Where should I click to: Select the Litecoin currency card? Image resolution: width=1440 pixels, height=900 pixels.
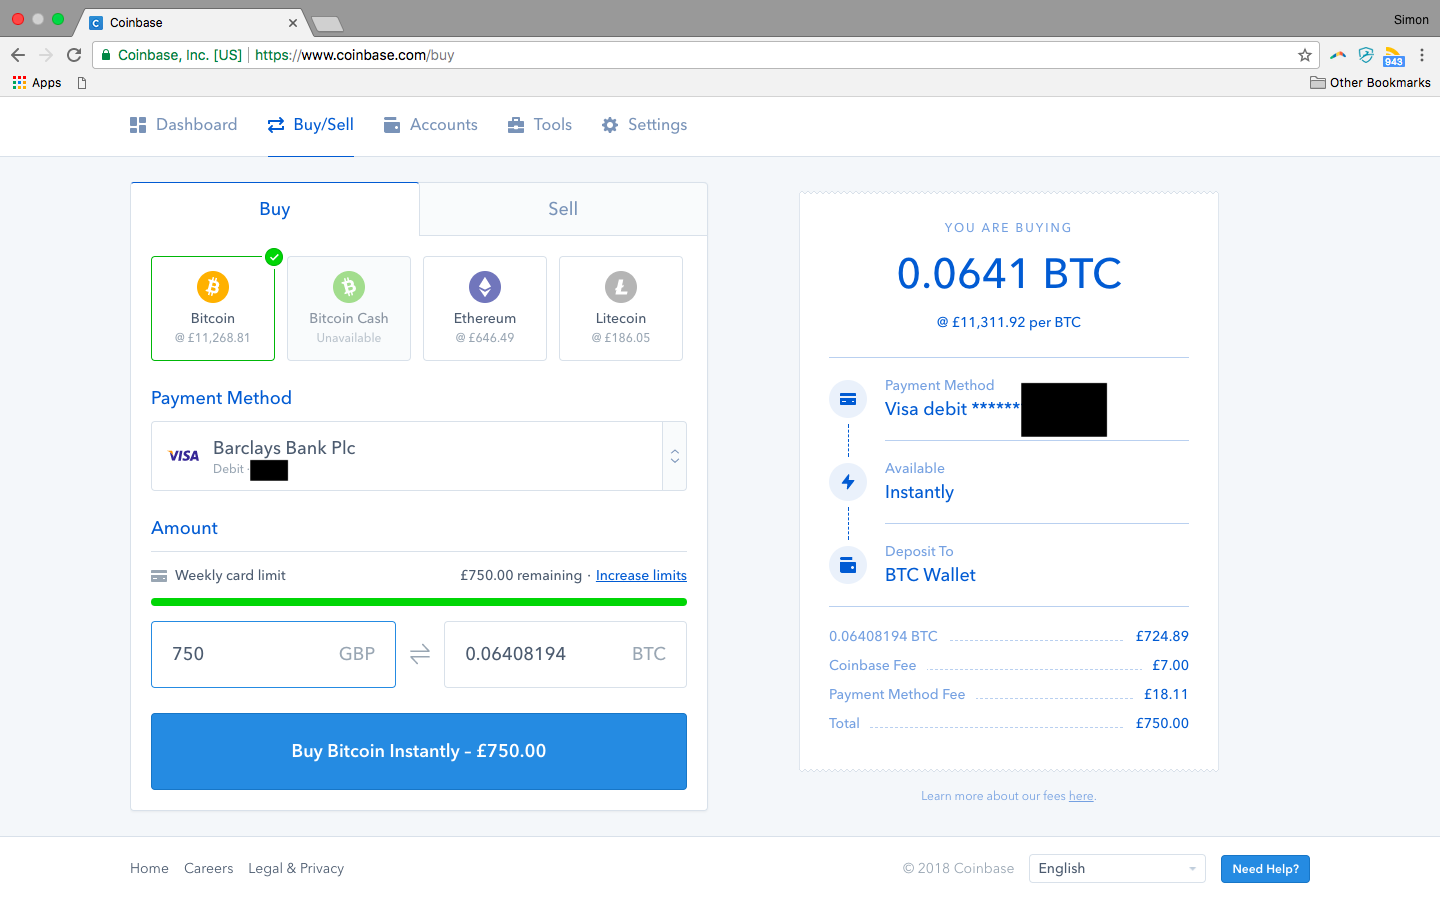point(621,308)
